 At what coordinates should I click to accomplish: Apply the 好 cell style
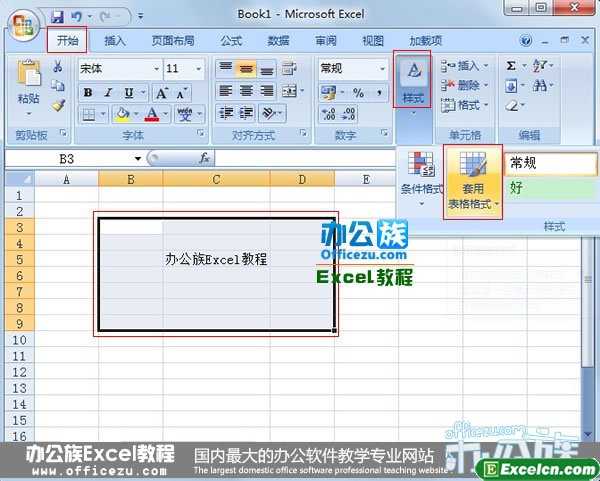tap(551, 188)
